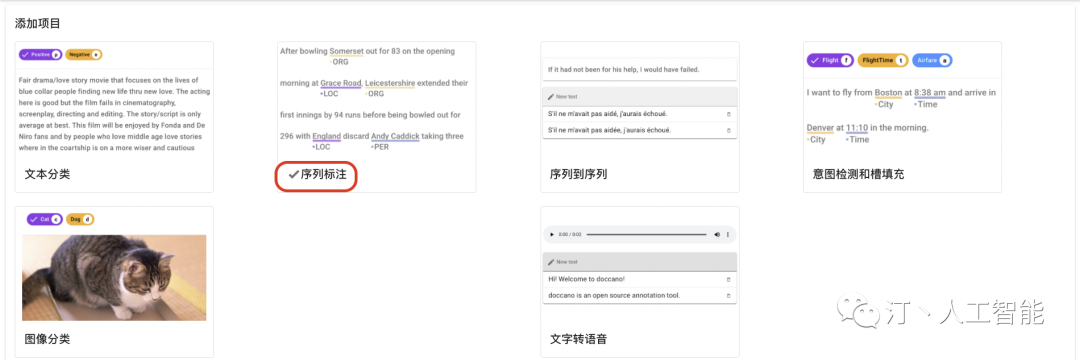The image size is (1080, 360).
Task: Play the audio in the 文字转语音 card
Action: 551,235
